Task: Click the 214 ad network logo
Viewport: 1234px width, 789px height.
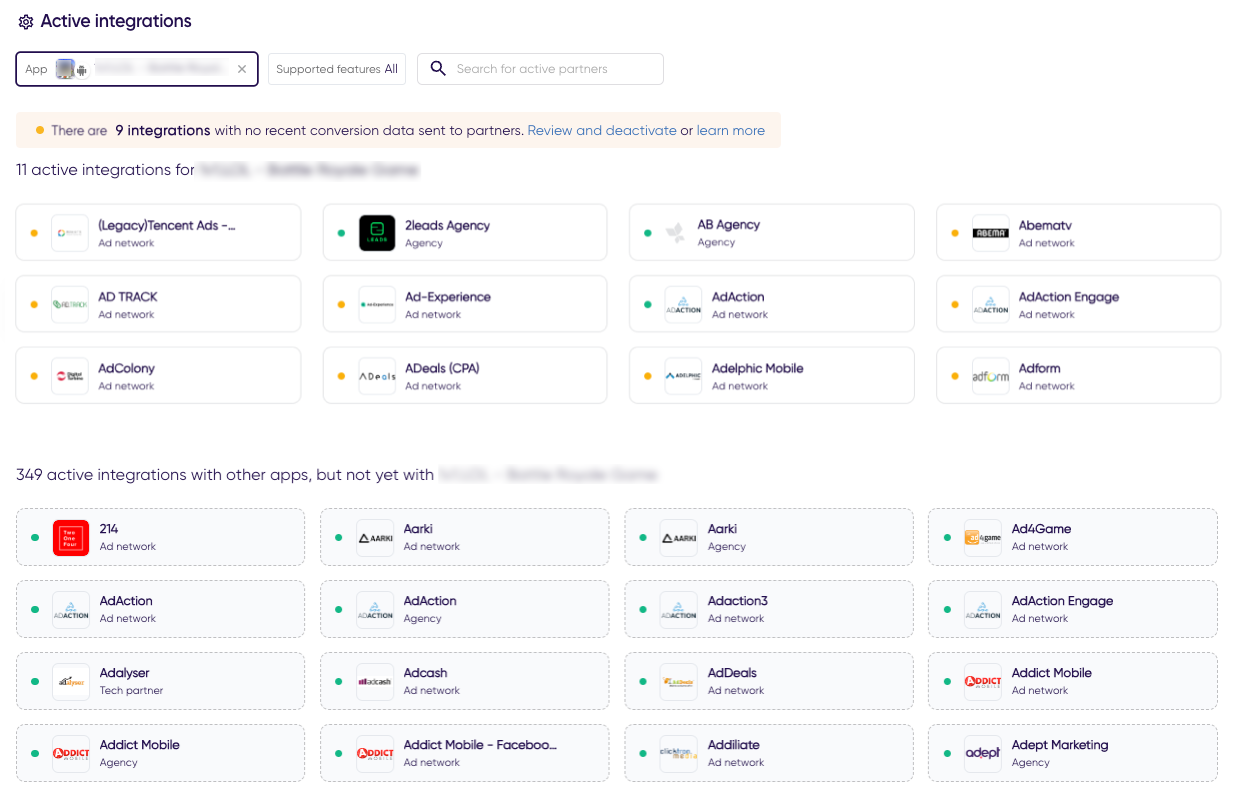Action: point(71,537)
